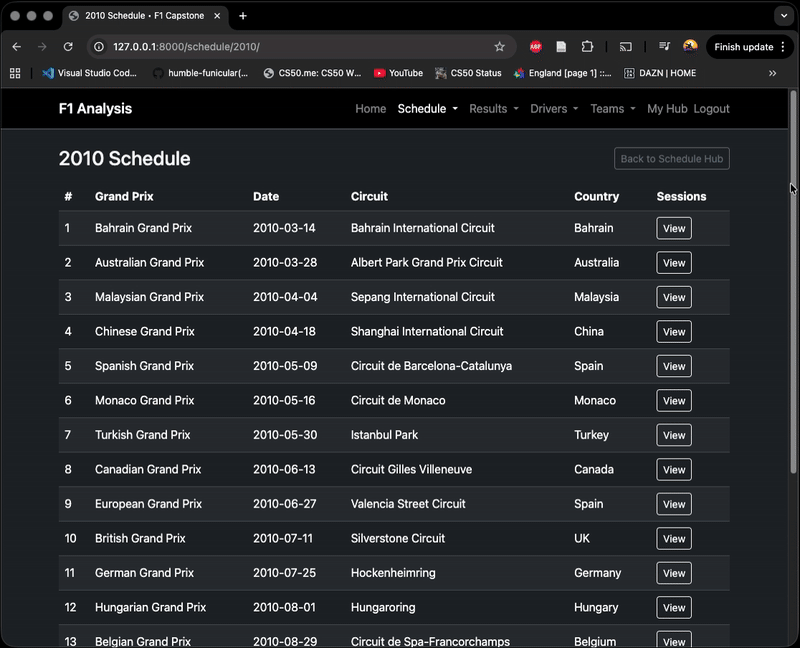Reload the current page

point(68,47)
